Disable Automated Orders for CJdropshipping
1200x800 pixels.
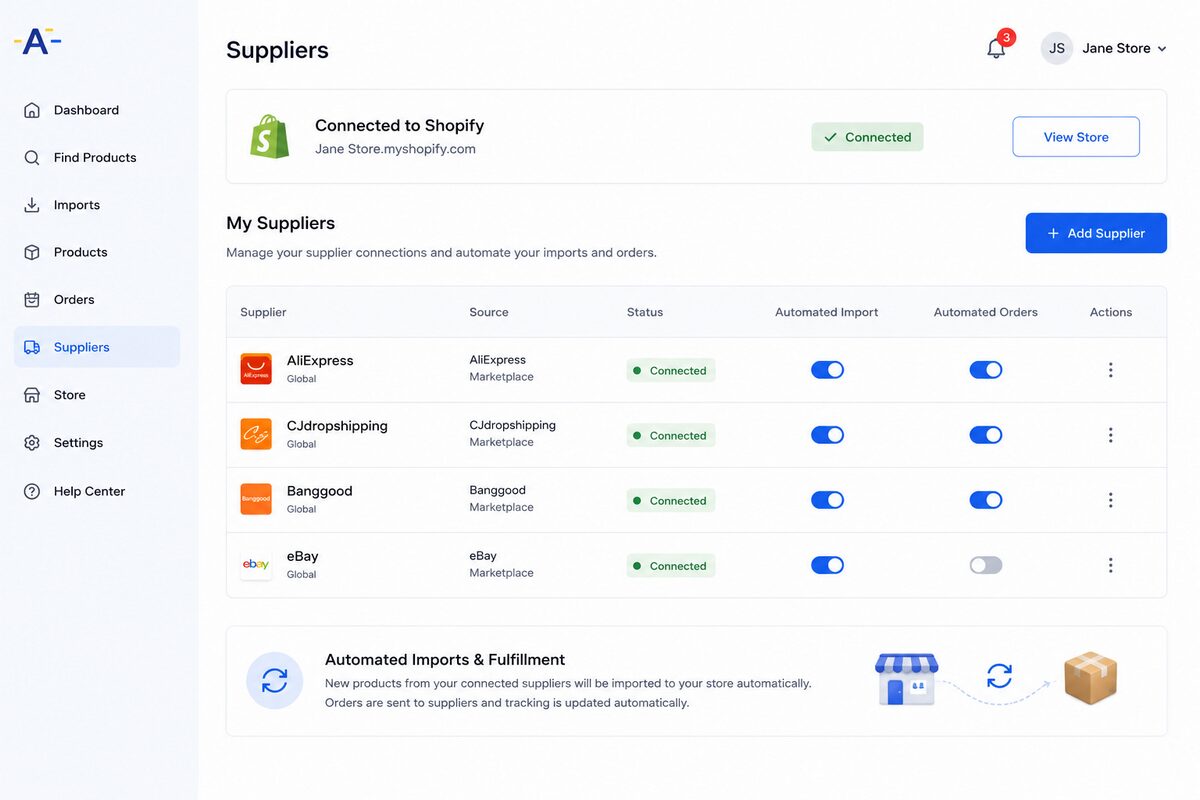pos(985,435)
